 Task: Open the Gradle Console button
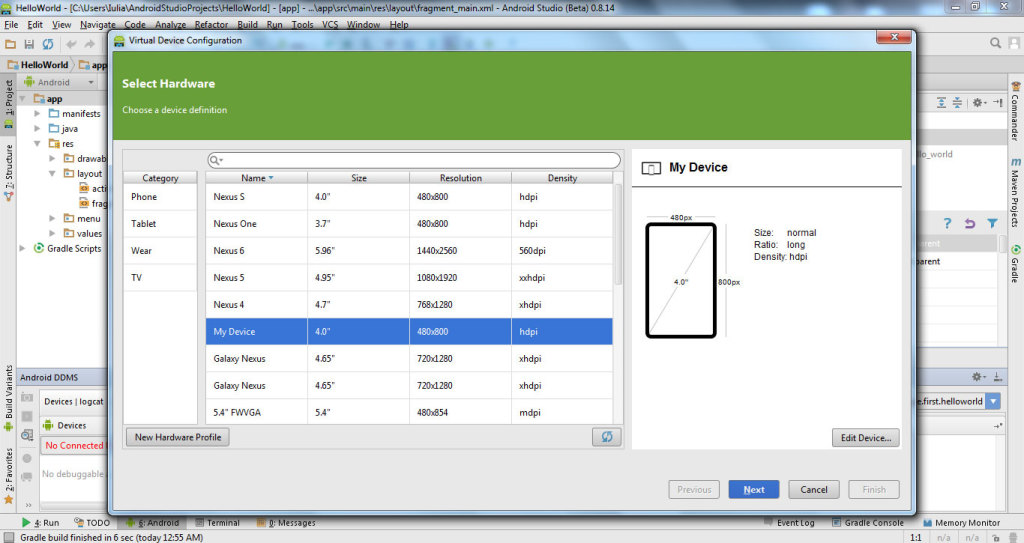click(x=868, y=523)
